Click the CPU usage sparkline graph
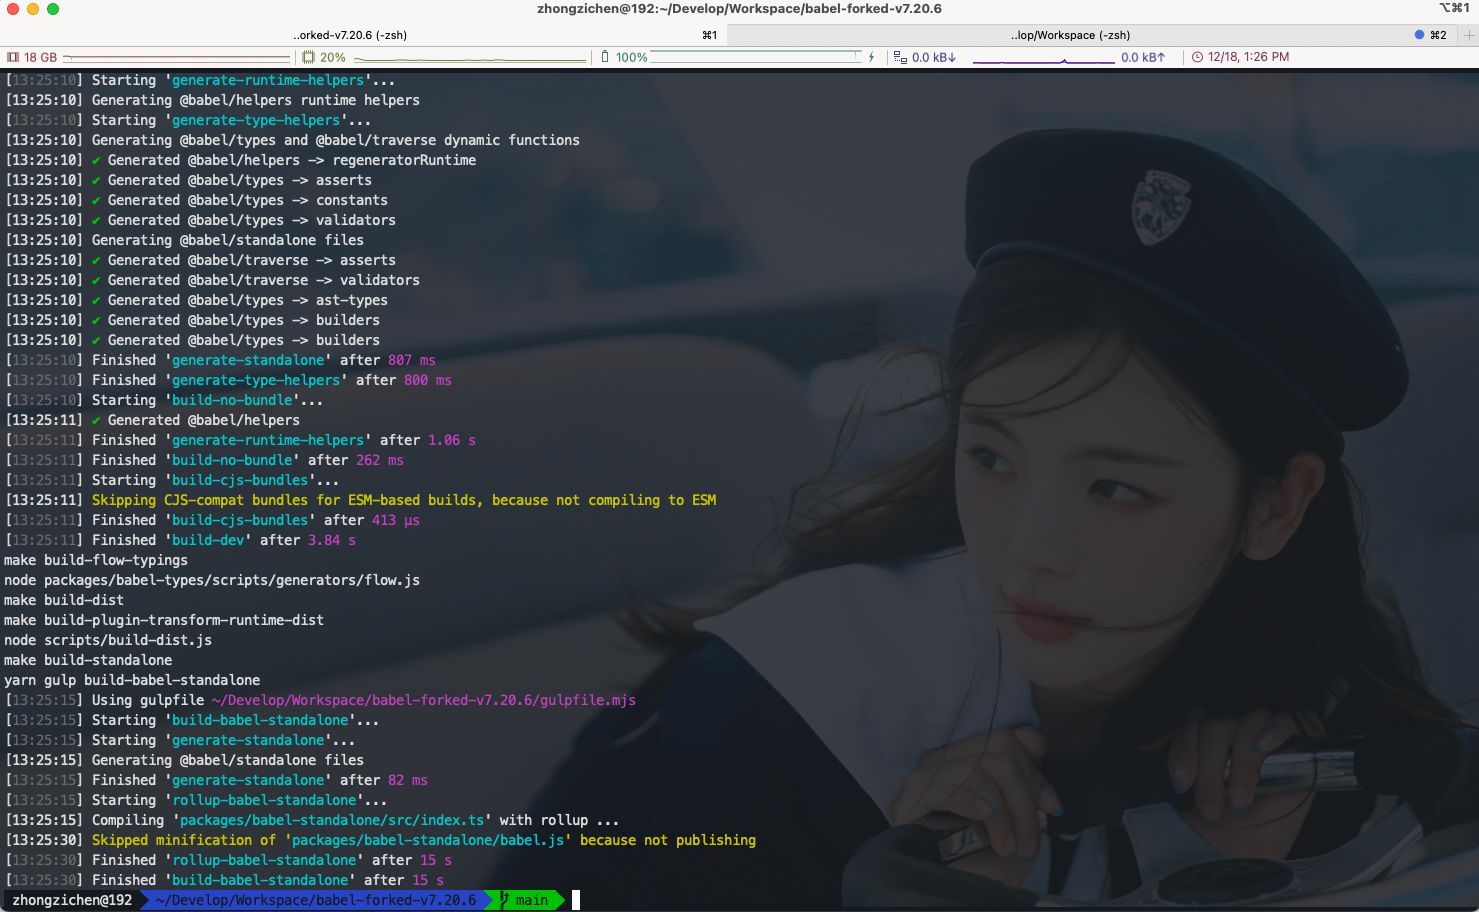1479x912 pixels. pos(468,58)
